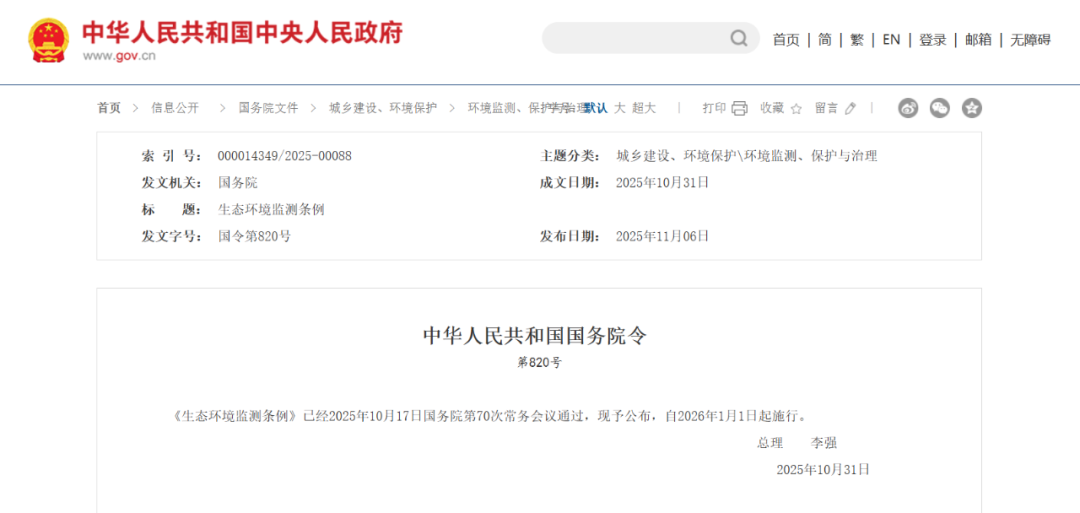Share the page via Weibo icon
1080x513 pixels.
[x=908, y=108]
